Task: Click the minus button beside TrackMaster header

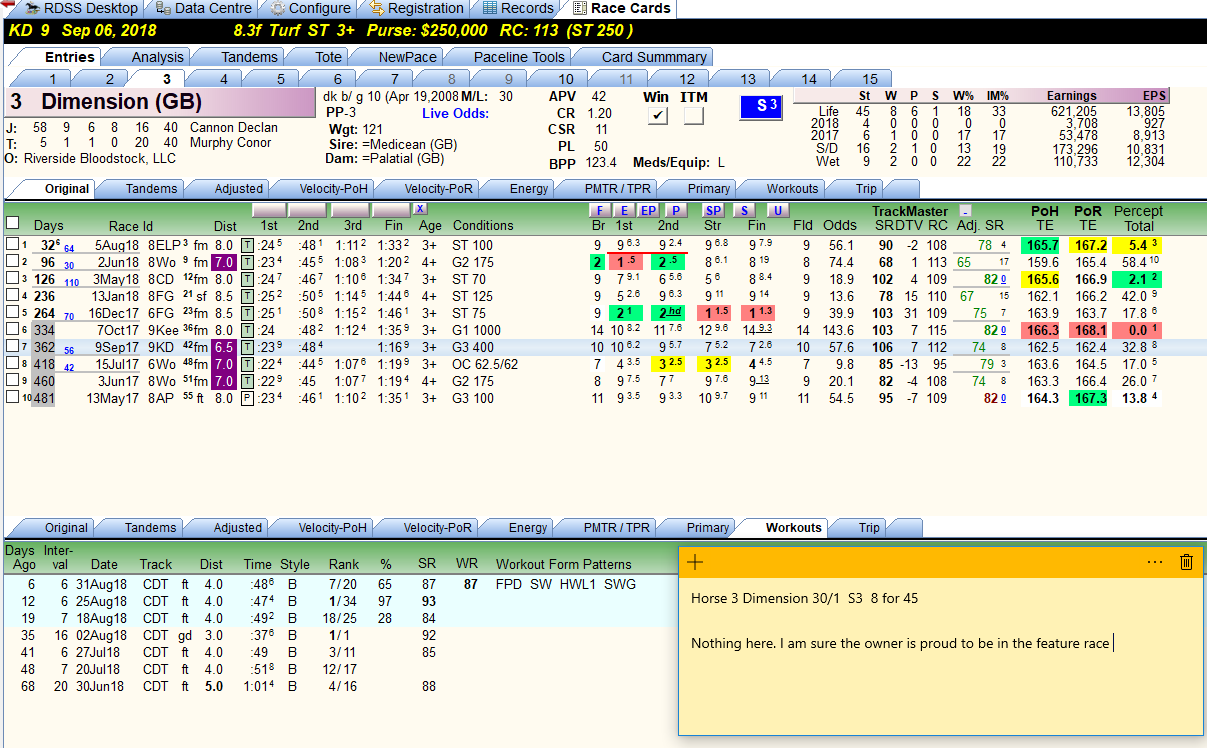Action: [x=965, y=211]
